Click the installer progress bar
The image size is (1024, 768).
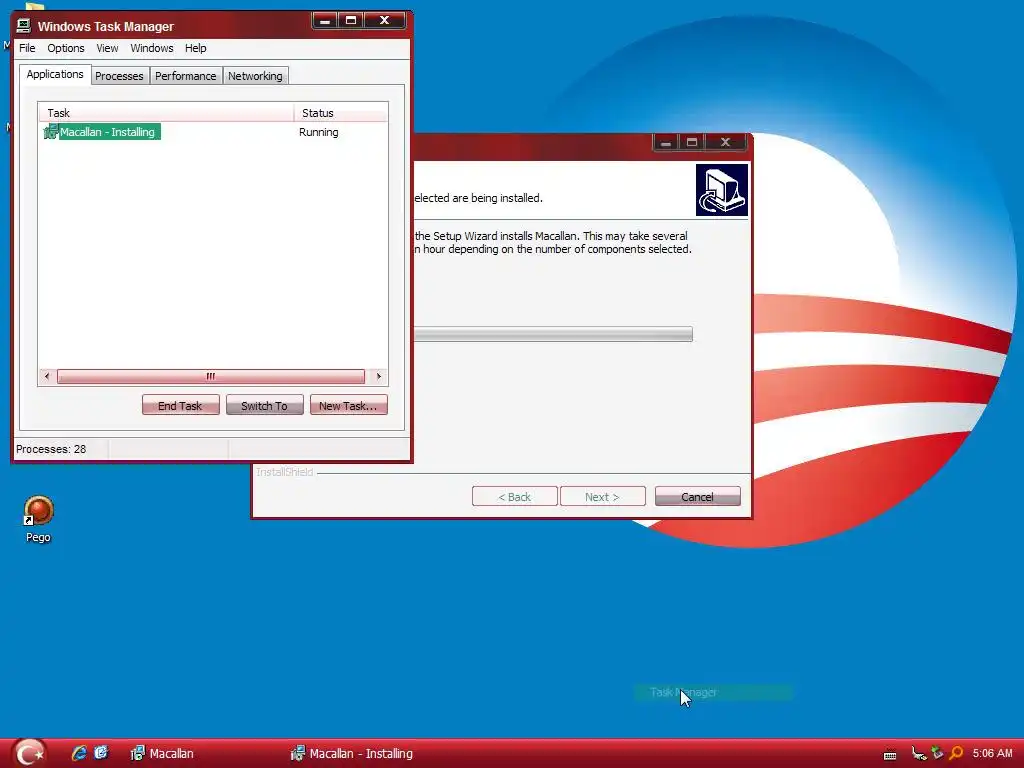click(553, 334)
